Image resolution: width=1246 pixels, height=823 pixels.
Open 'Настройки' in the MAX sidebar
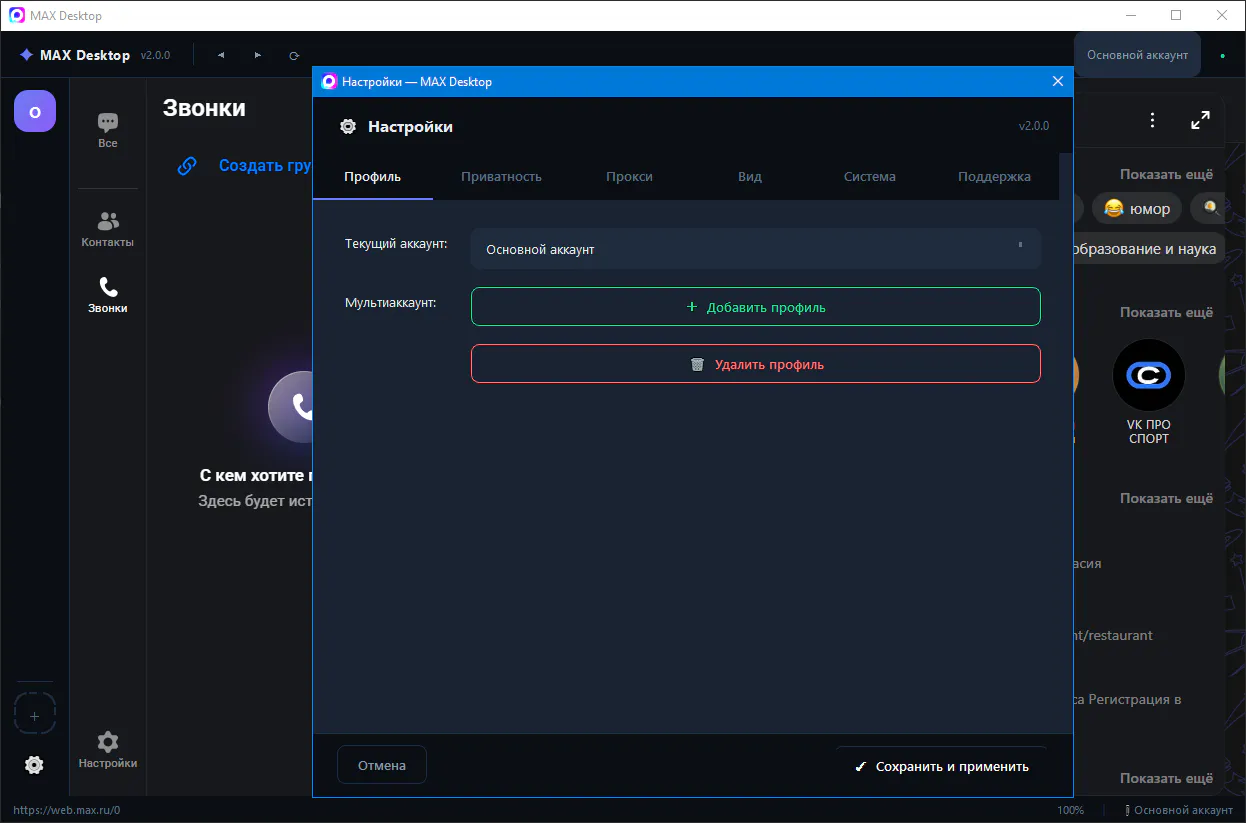coord(108,750)
